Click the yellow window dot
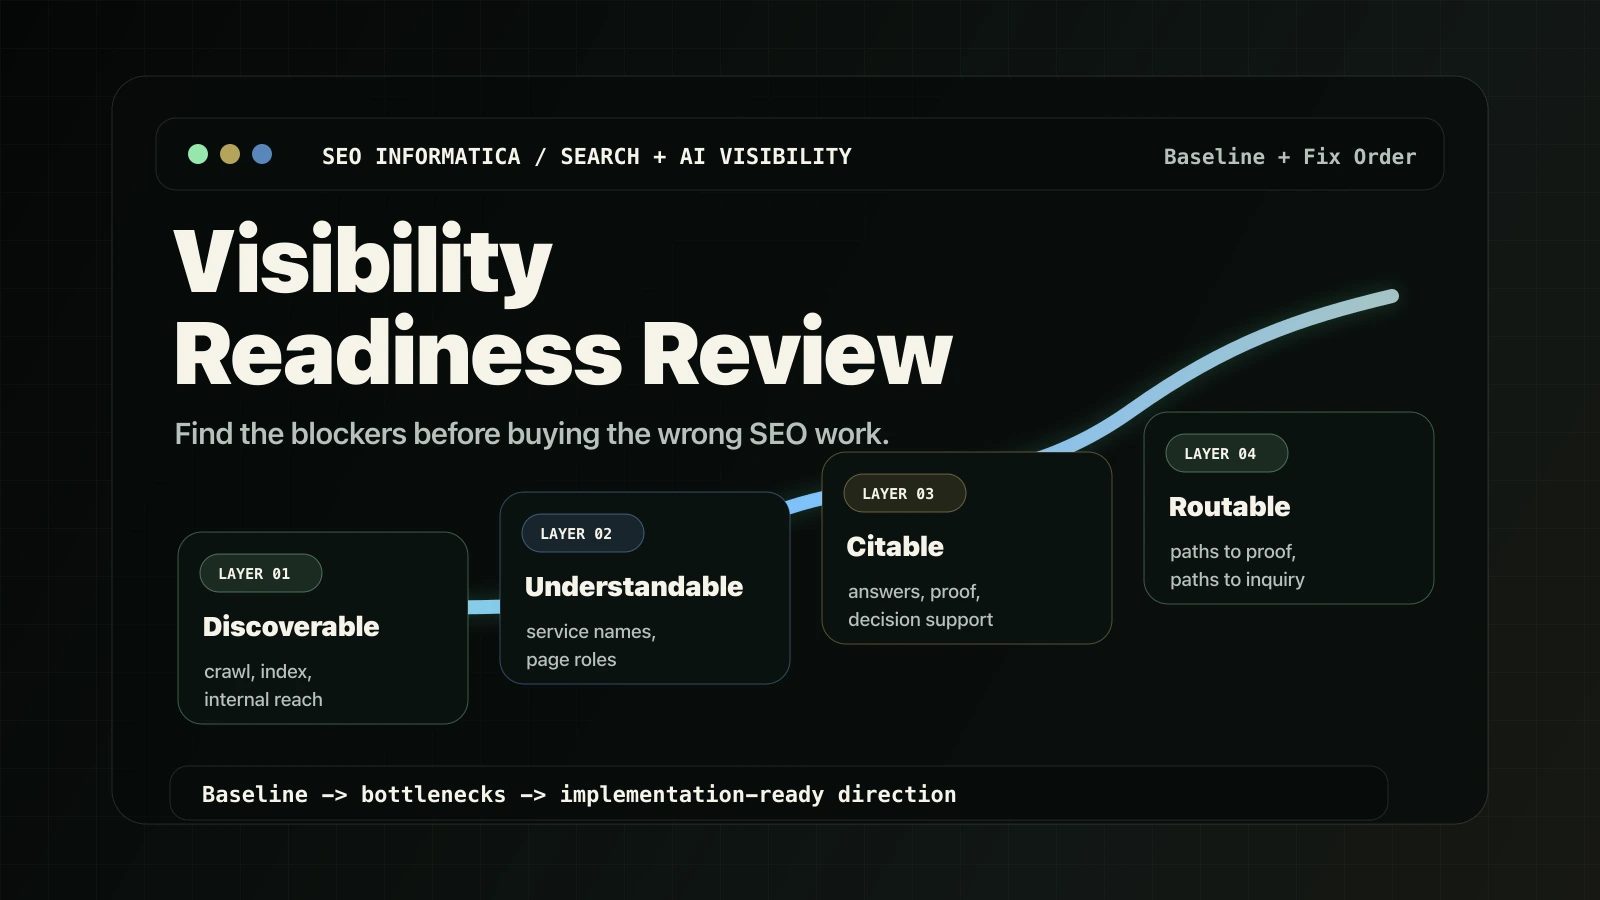This screenshot has width=1600, height=900. pos(230,154)
